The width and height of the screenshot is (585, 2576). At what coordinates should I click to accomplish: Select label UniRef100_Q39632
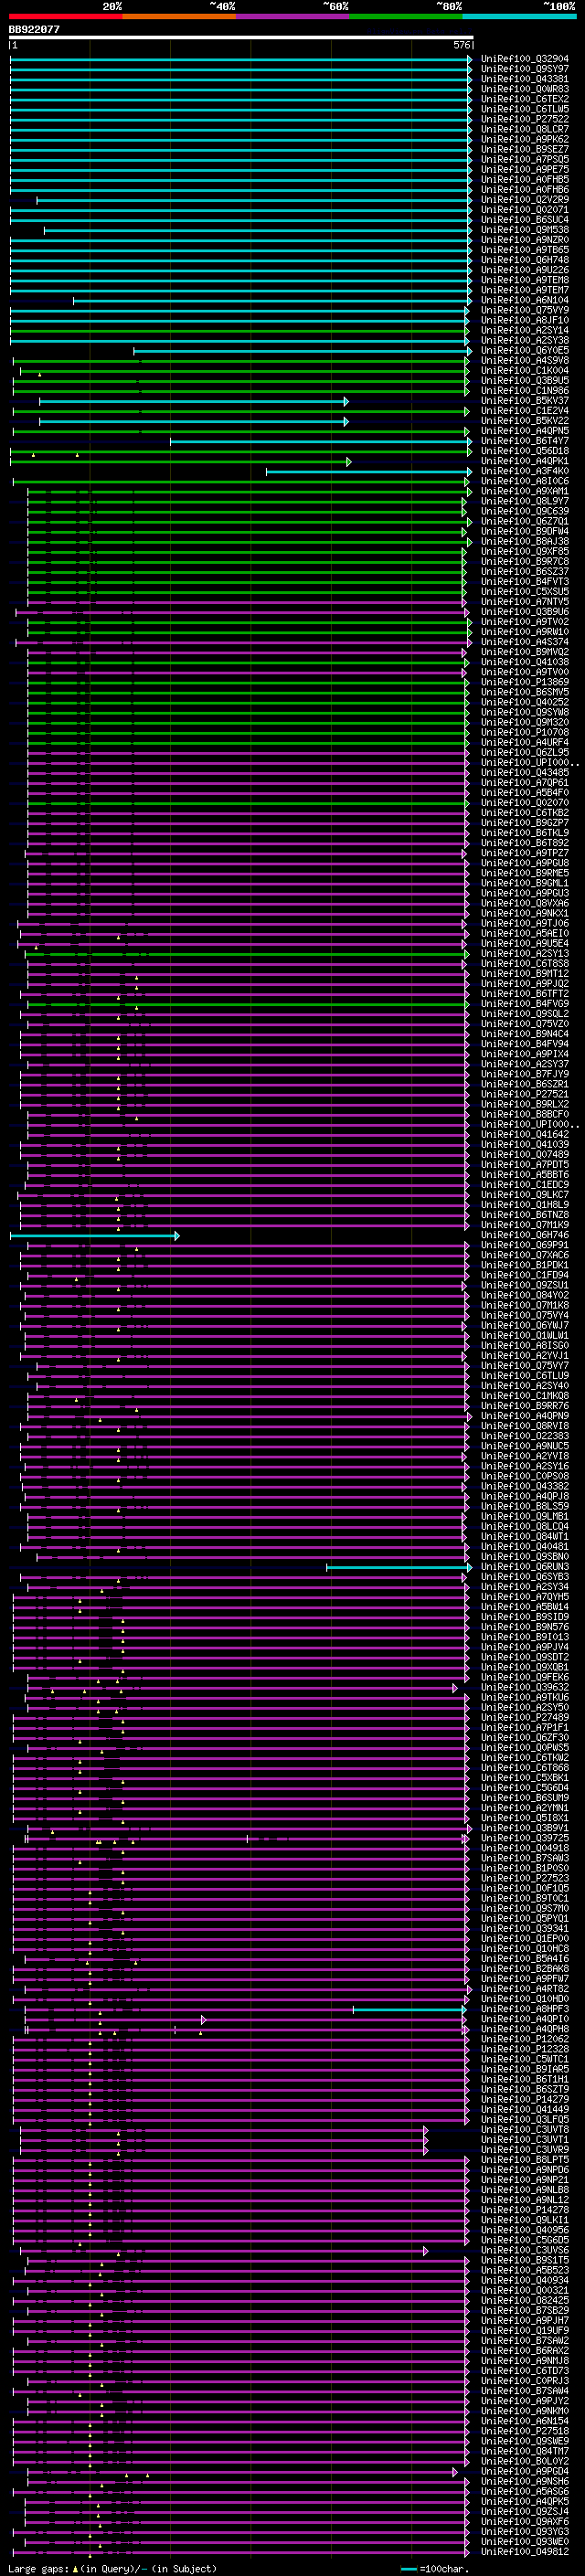click(525, 1687)
